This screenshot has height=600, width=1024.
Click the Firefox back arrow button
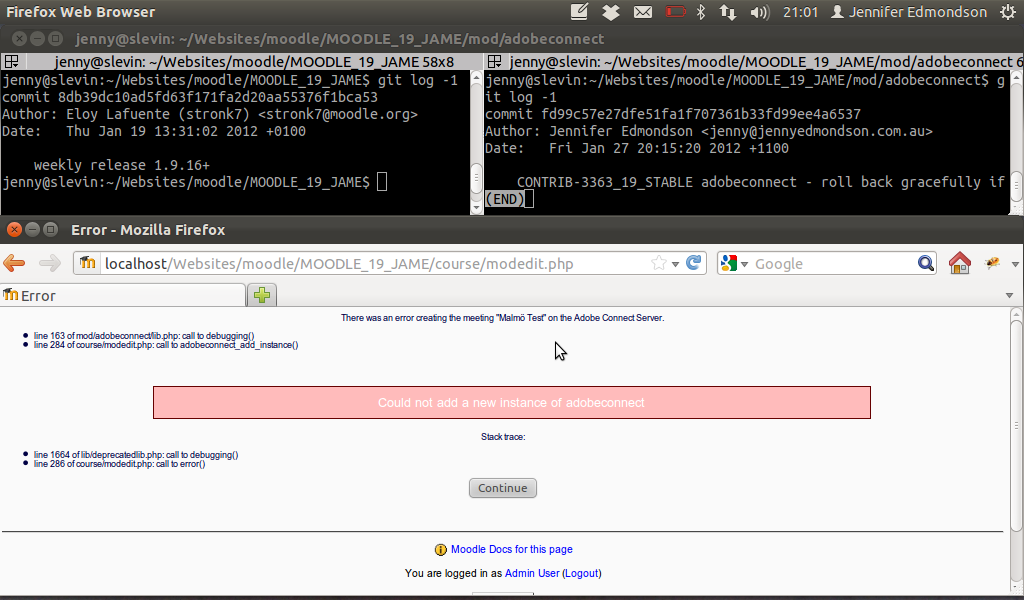click(14, 263)
